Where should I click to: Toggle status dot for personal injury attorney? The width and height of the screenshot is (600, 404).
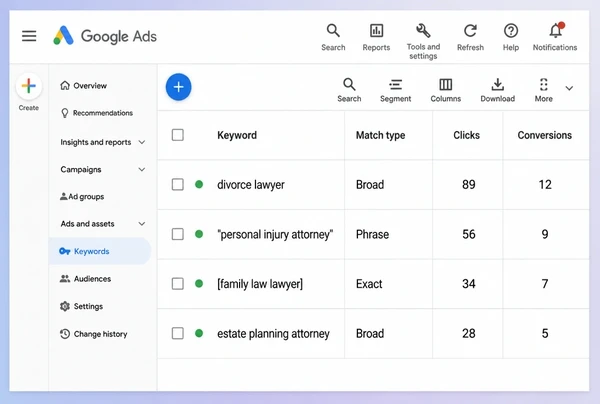coord(199,234)
